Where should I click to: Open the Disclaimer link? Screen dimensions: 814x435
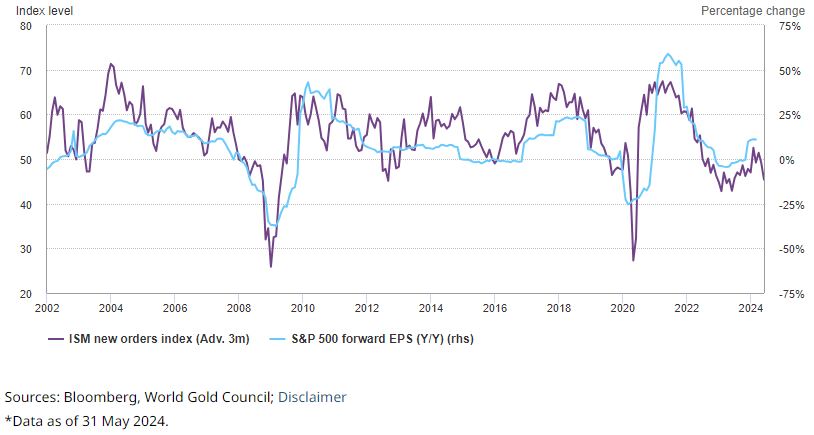click(x=312, y=397)
